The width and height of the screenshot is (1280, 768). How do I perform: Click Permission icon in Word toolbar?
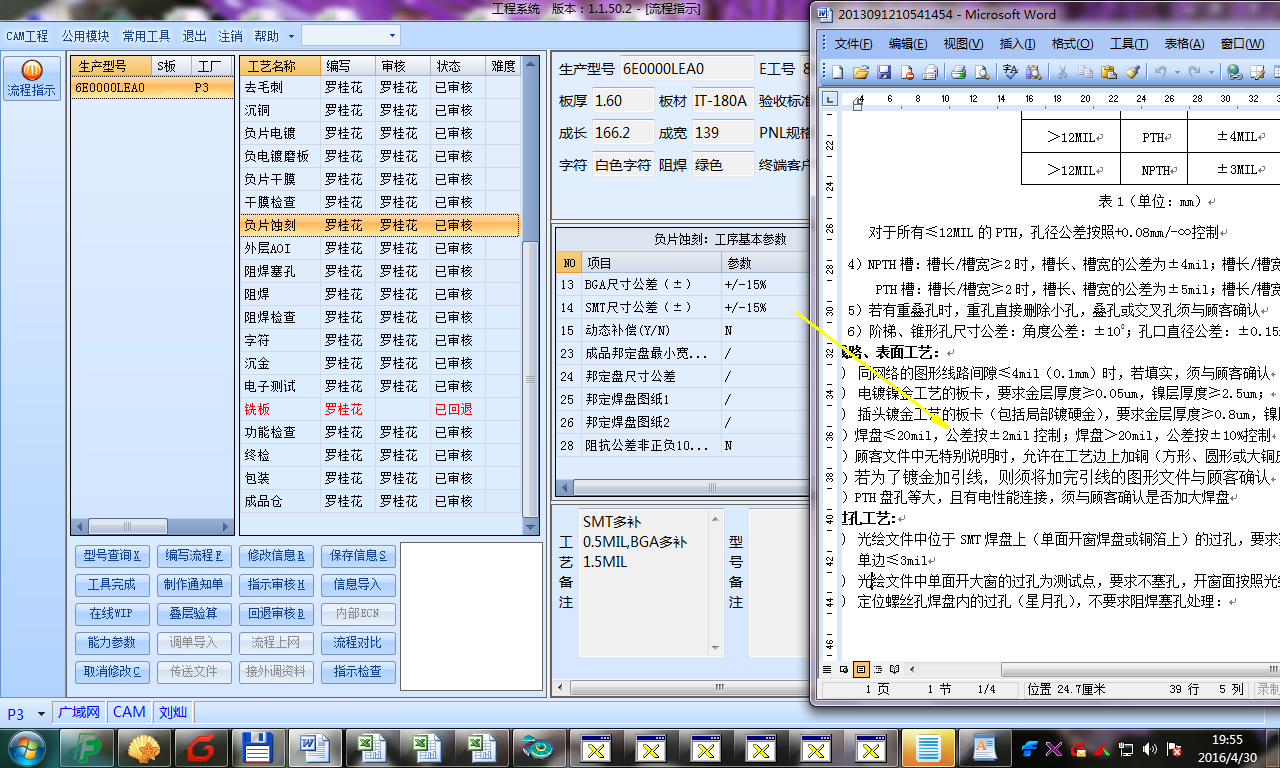point(907,72)
